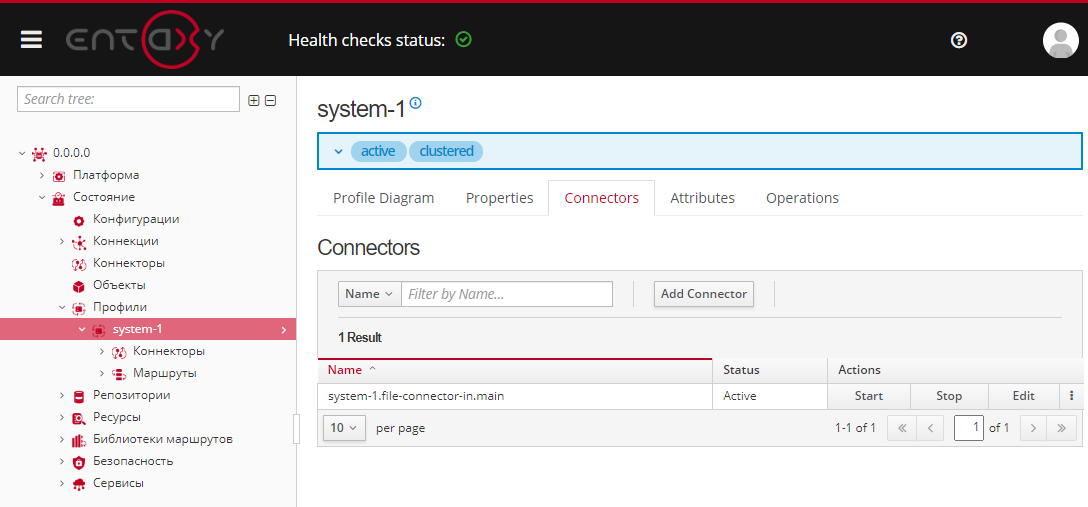Click the Ресурсы node icon

click(x=79, y=418)
